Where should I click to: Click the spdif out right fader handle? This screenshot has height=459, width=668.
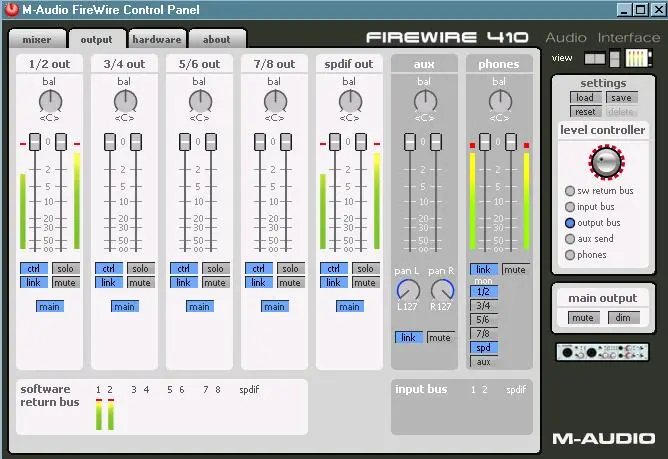click(361, 142)
